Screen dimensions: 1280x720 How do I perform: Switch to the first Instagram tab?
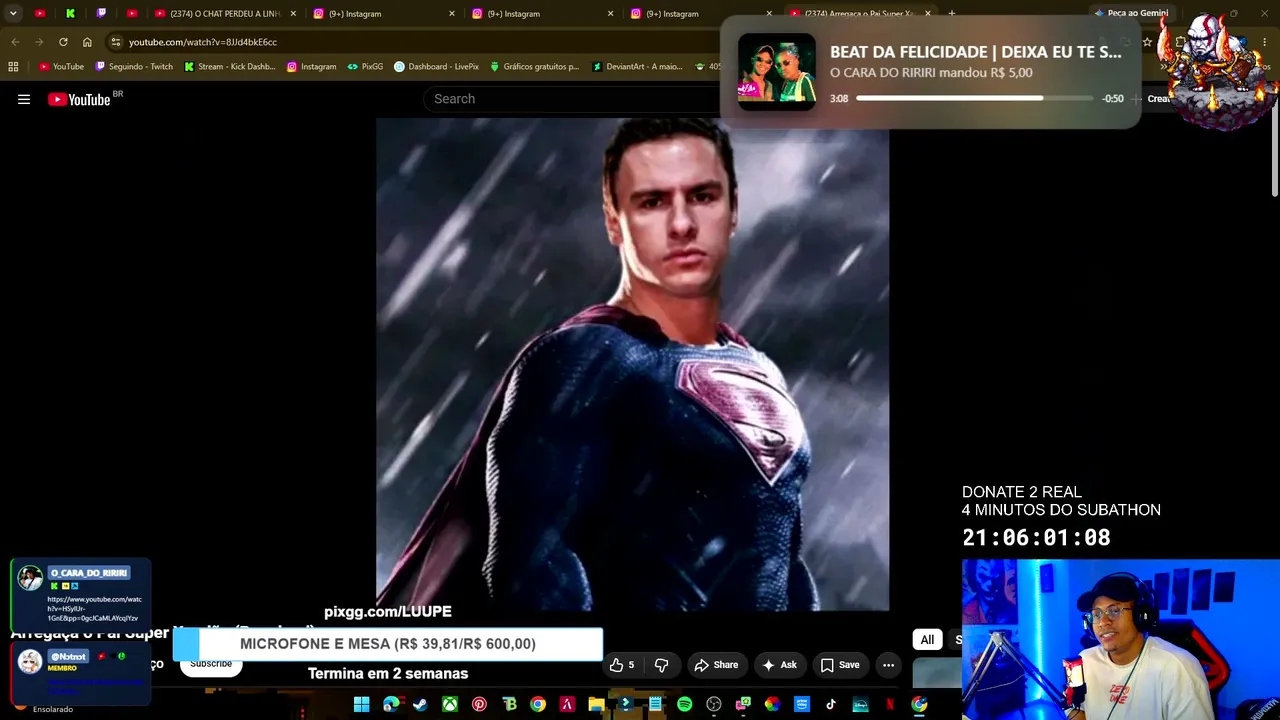[385, 14]
